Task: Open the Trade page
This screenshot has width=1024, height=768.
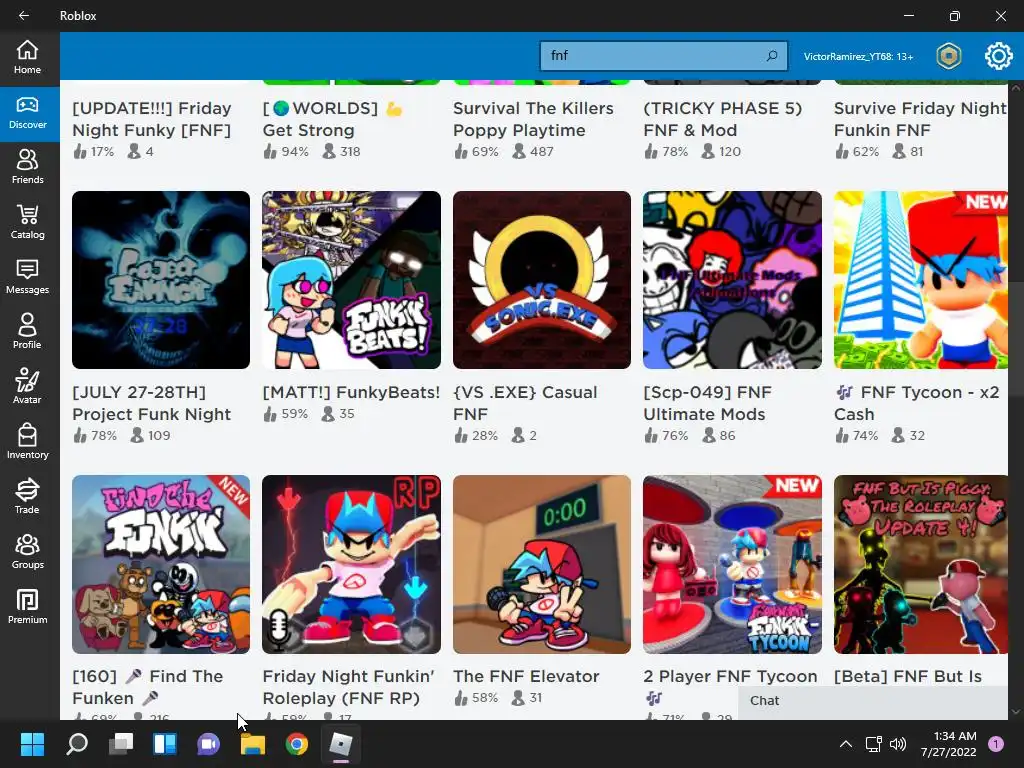Action: (27, 497)
